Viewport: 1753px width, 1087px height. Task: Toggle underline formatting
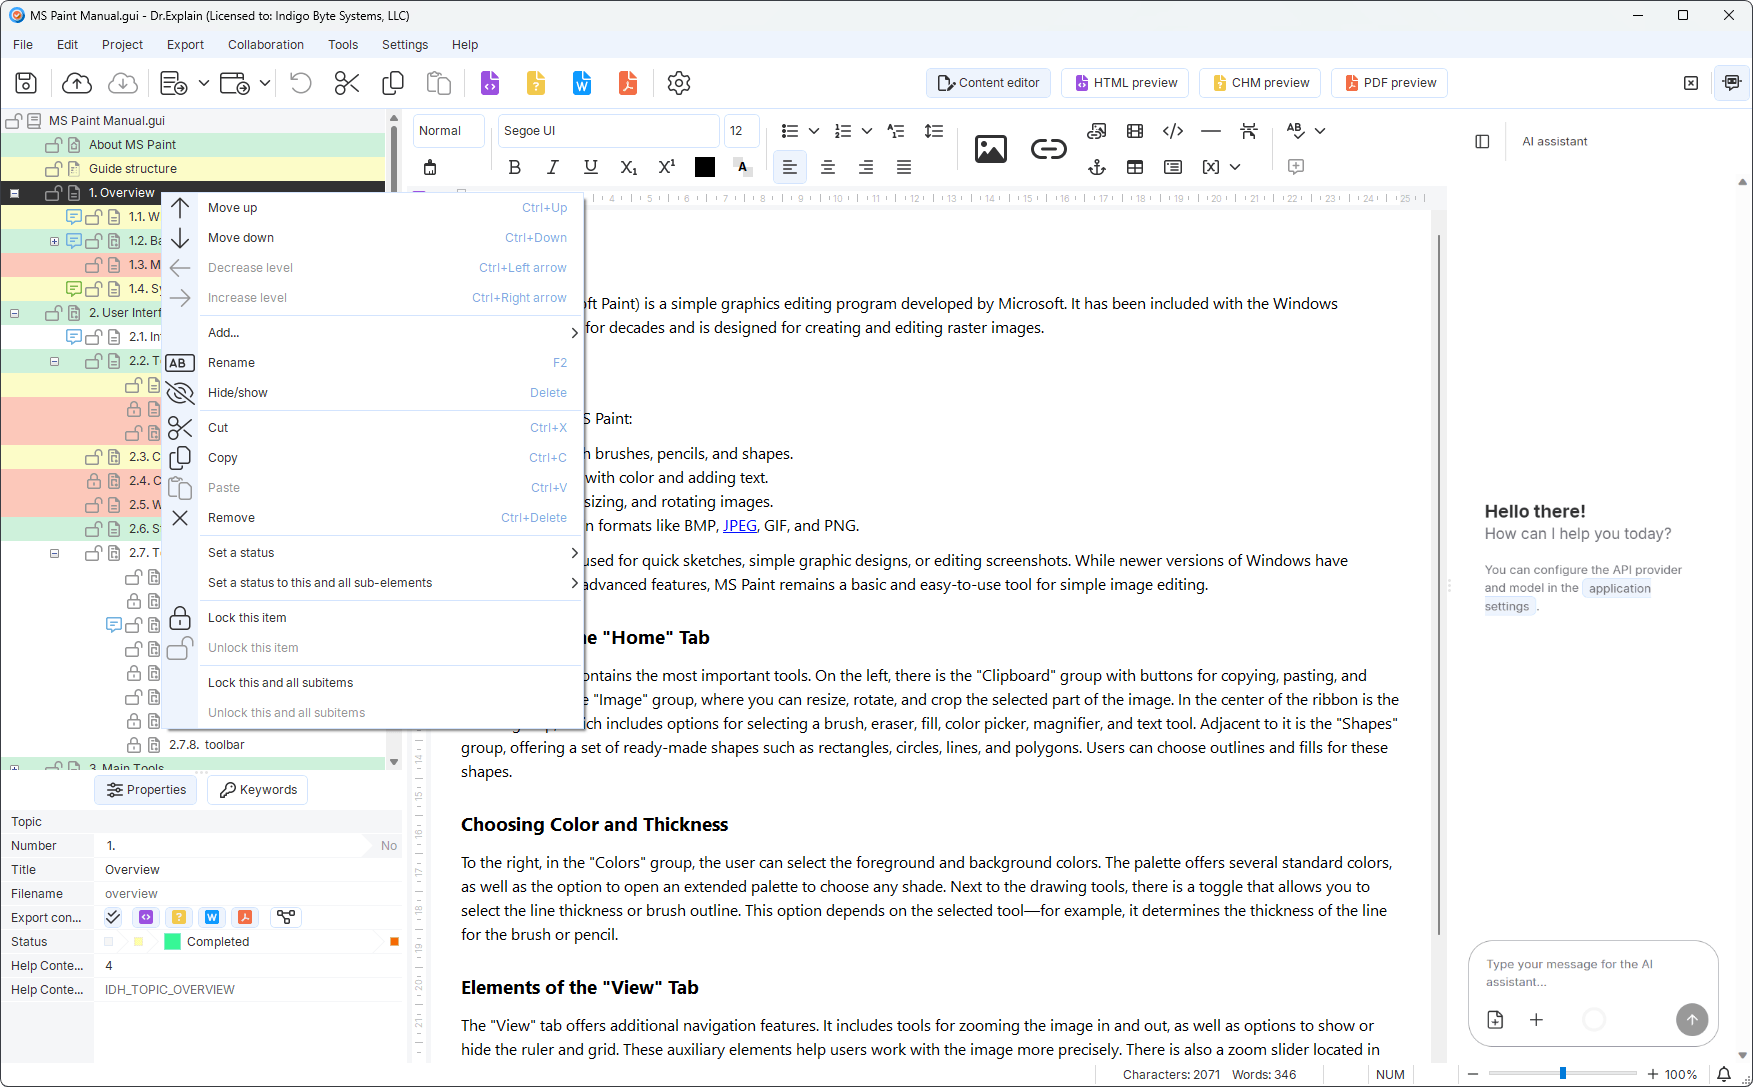pyautogui.click(x=591, y=167)
